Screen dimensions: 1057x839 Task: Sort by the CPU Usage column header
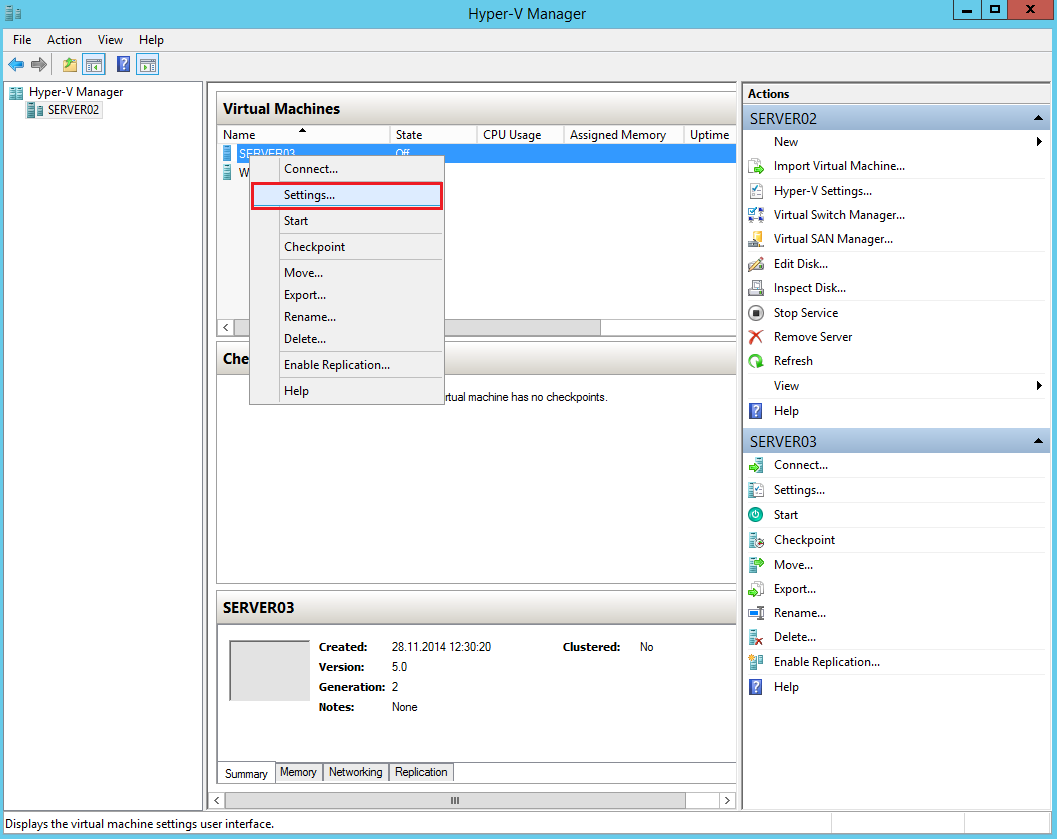(520, 135)
